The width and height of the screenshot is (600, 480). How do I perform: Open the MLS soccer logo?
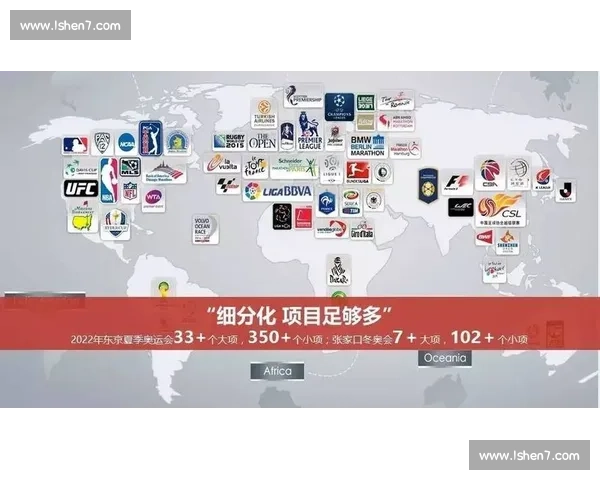130,167
